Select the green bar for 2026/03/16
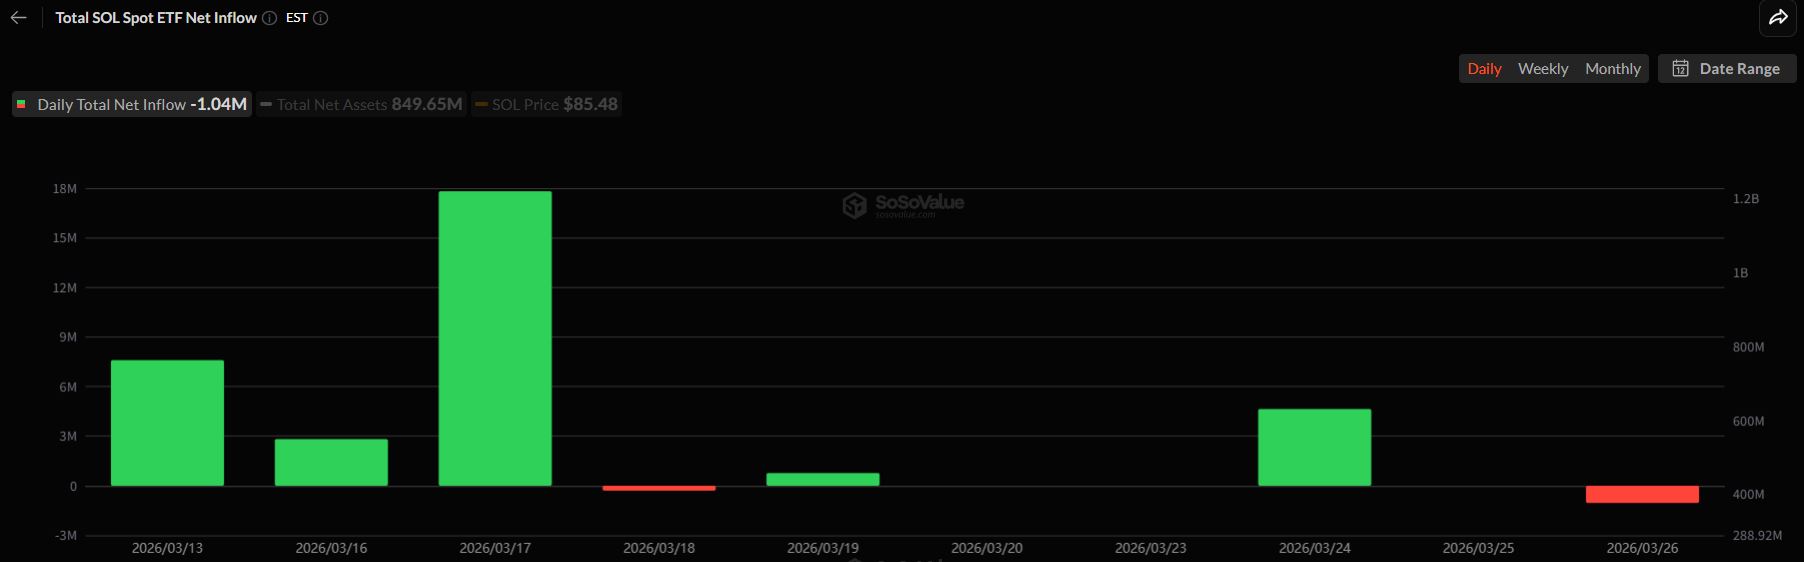The width and height of the screenshot is (1804, 562). pos(331,462)
